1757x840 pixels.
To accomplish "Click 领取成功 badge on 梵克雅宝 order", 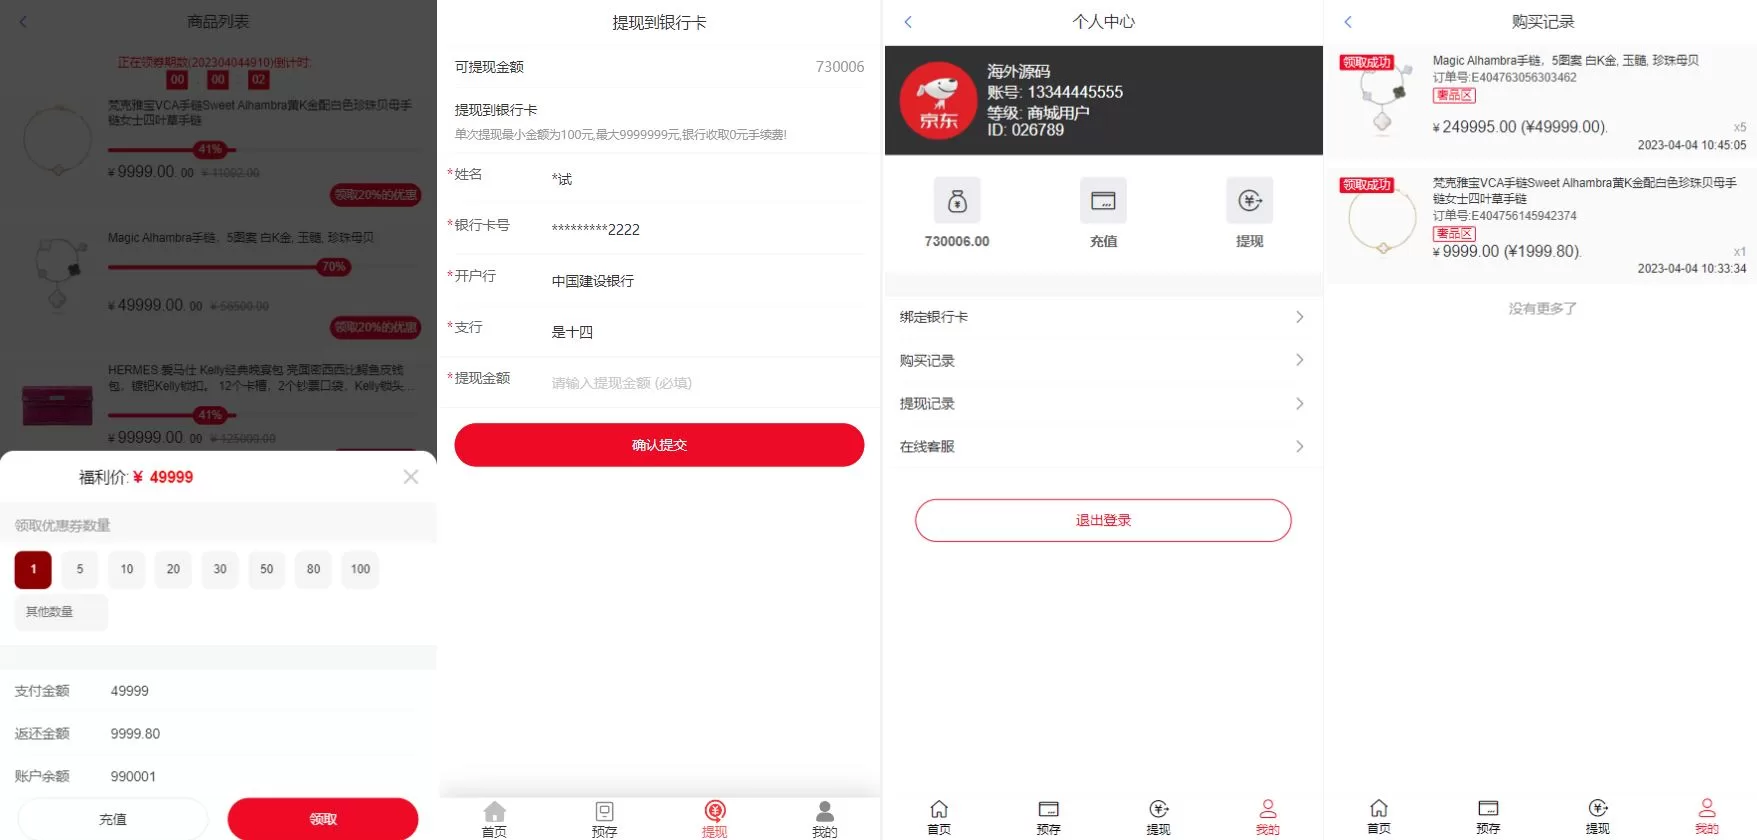I will [1366, 185].
